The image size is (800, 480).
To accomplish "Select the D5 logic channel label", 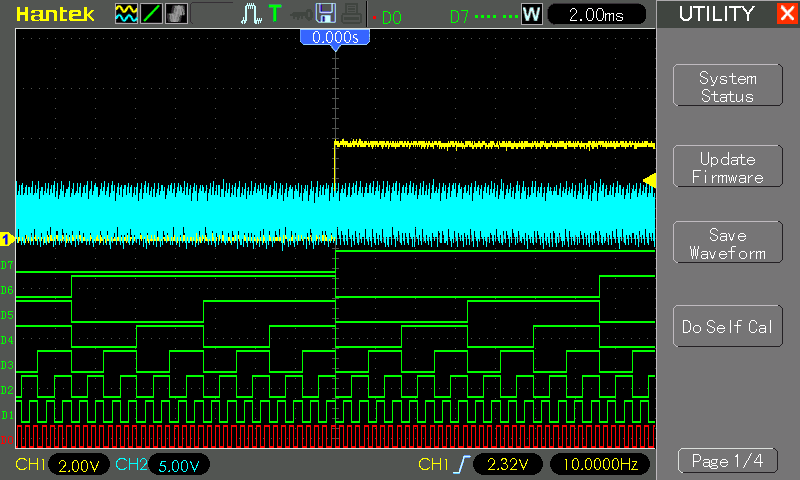I will [x=7, y=315].
